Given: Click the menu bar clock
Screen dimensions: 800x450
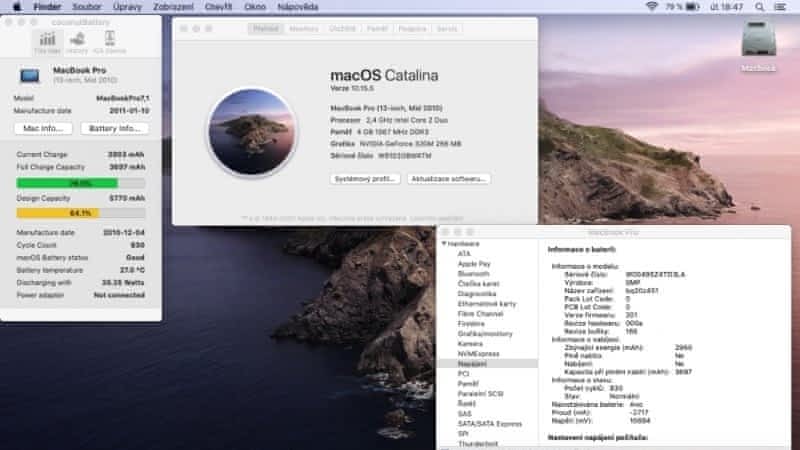Looking at the screenshot, I should coord(727,7).
